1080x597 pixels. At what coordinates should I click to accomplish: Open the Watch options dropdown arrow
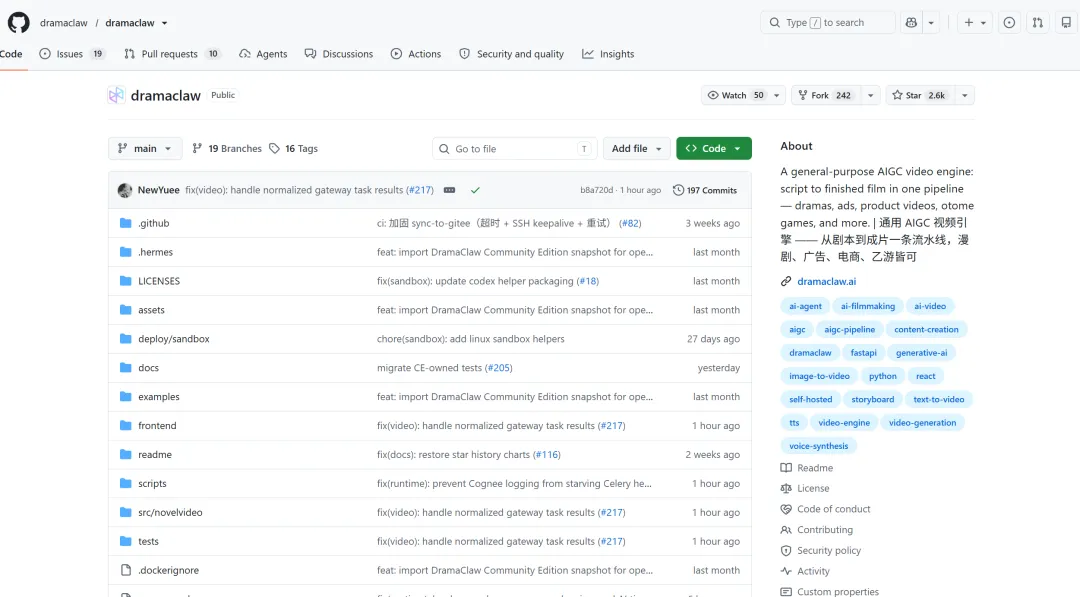[776, 95]
